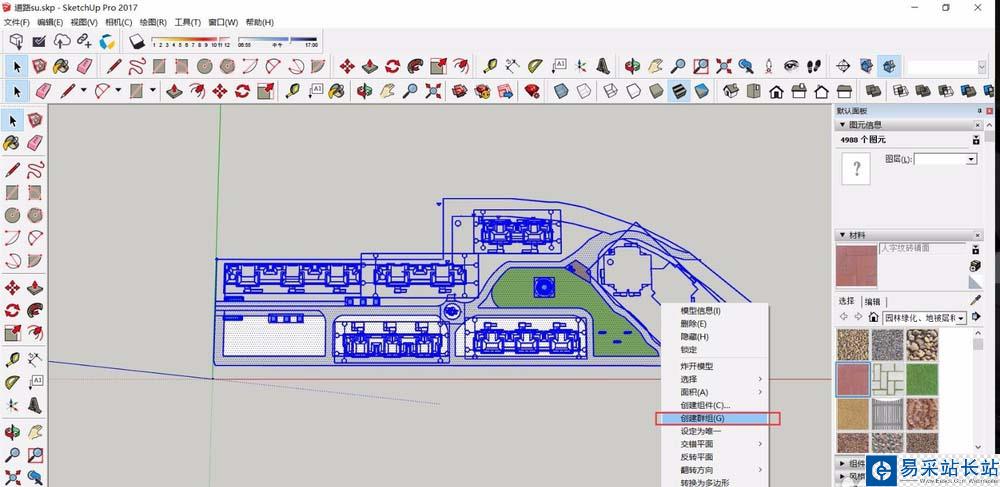Select the Axes tool in the second toolbar row

580,66
